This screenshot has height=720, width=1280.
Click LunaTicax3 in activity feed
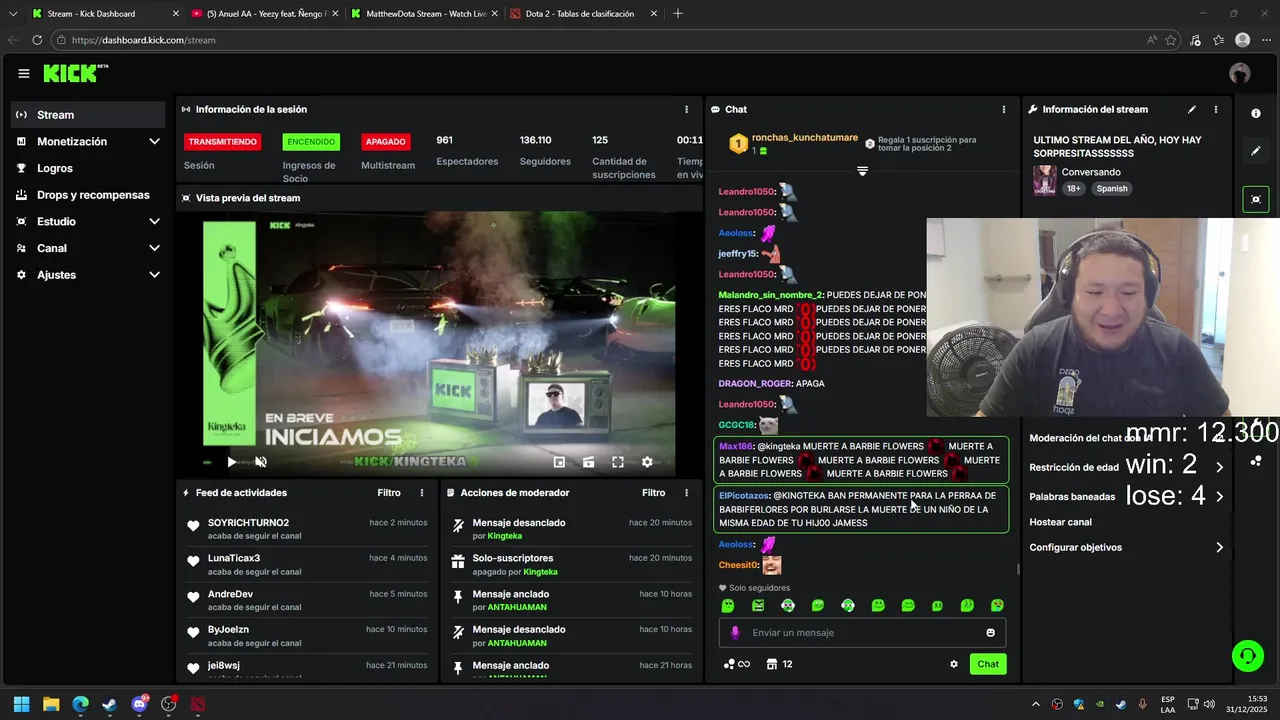click(234, 558)
